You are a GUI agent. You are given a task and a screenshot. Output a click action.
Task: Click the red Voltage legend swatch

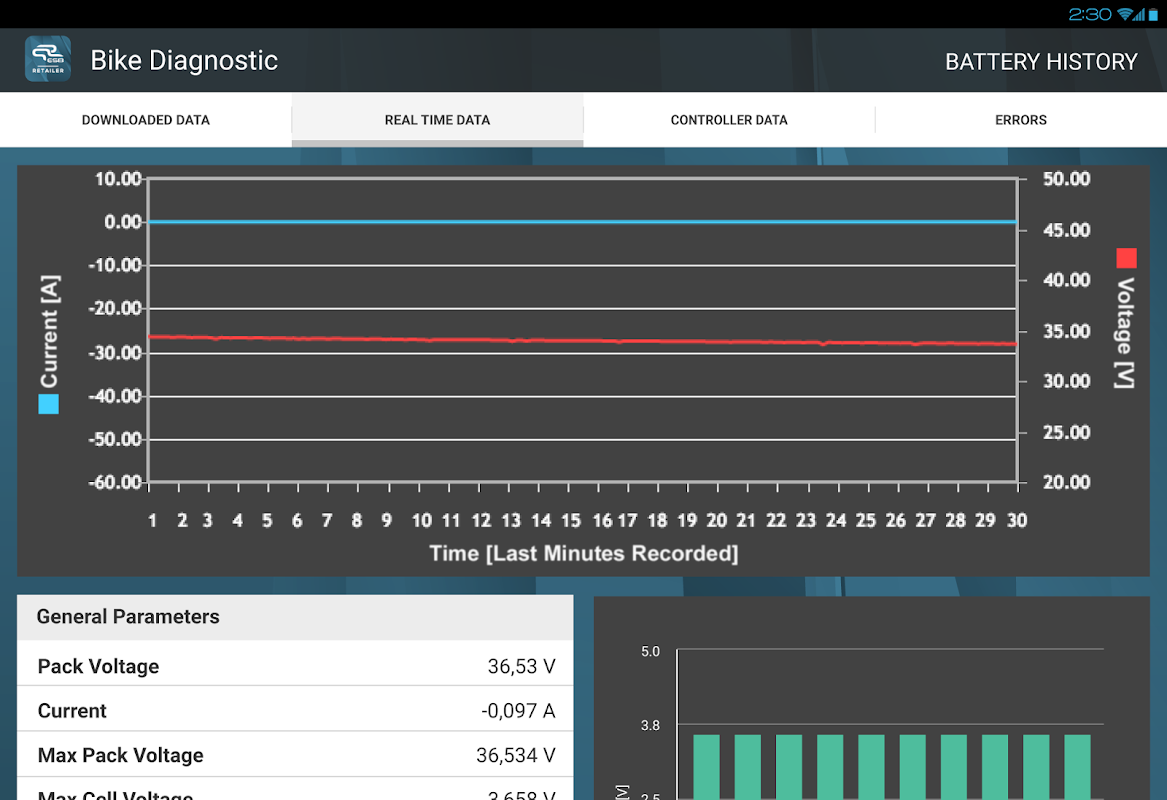pos(1126,258)
